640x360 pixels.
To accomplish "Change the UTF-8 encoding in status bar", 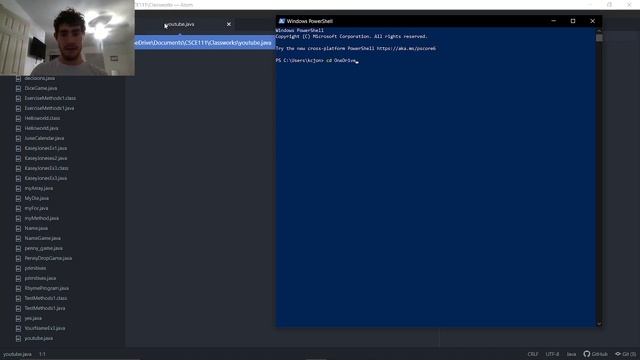I will (x=552, y=354).
